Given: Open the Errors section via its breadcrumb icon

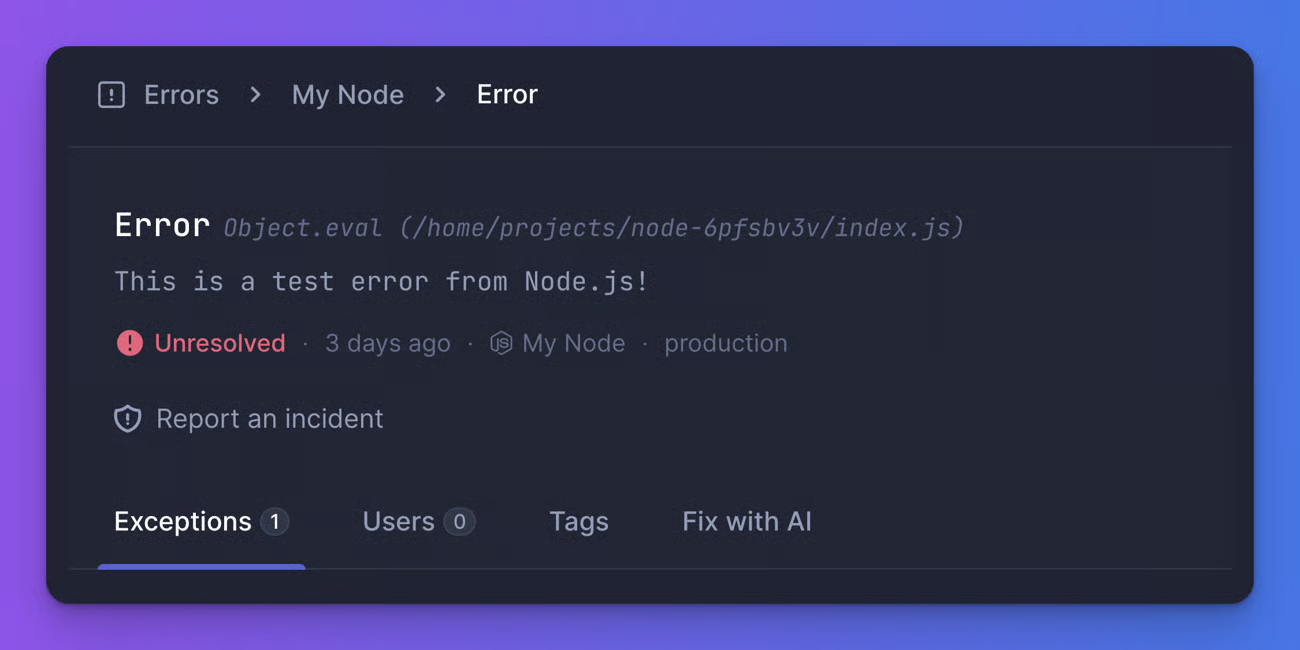Looking at the screenshot, I should (x=111, y=94).
